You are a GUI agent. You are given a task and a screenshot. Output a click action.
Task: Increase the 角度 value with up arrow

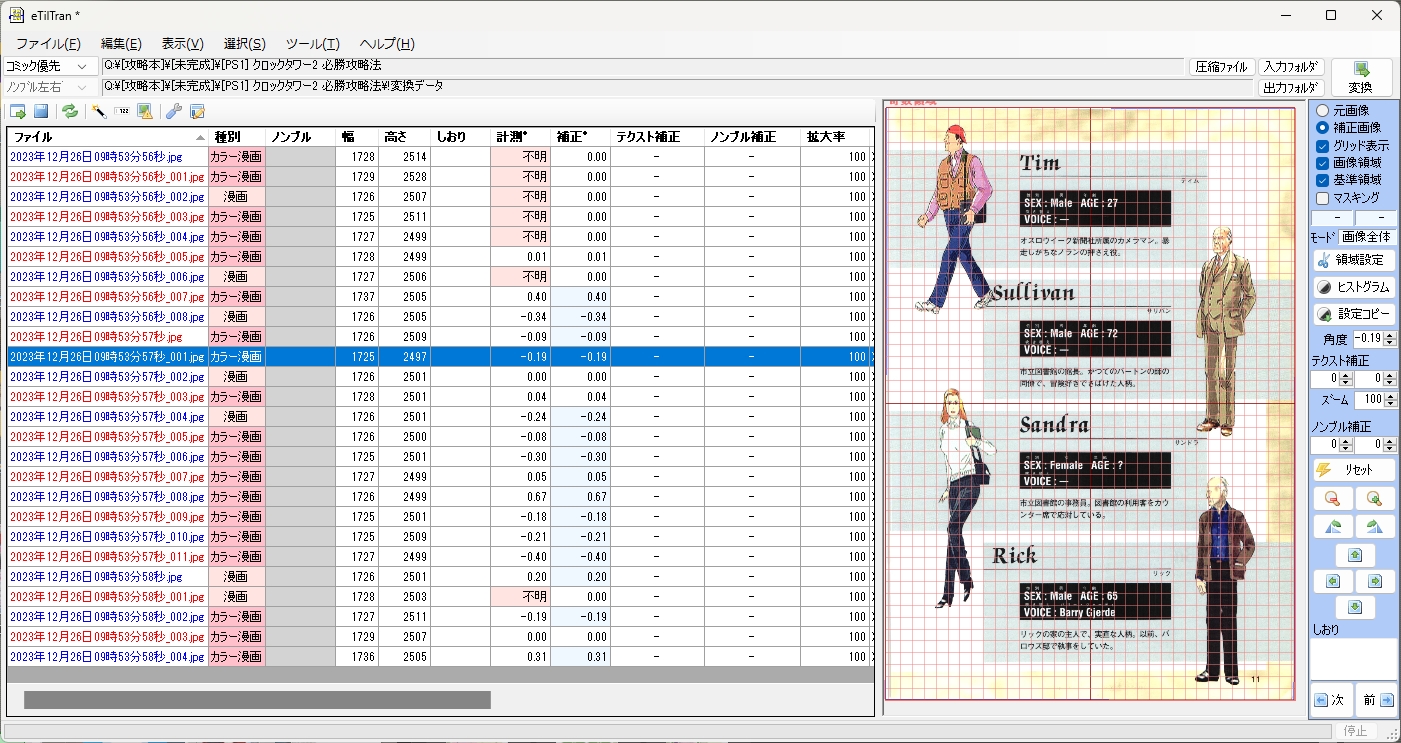pyautogui.click(x=1391, y=335)
